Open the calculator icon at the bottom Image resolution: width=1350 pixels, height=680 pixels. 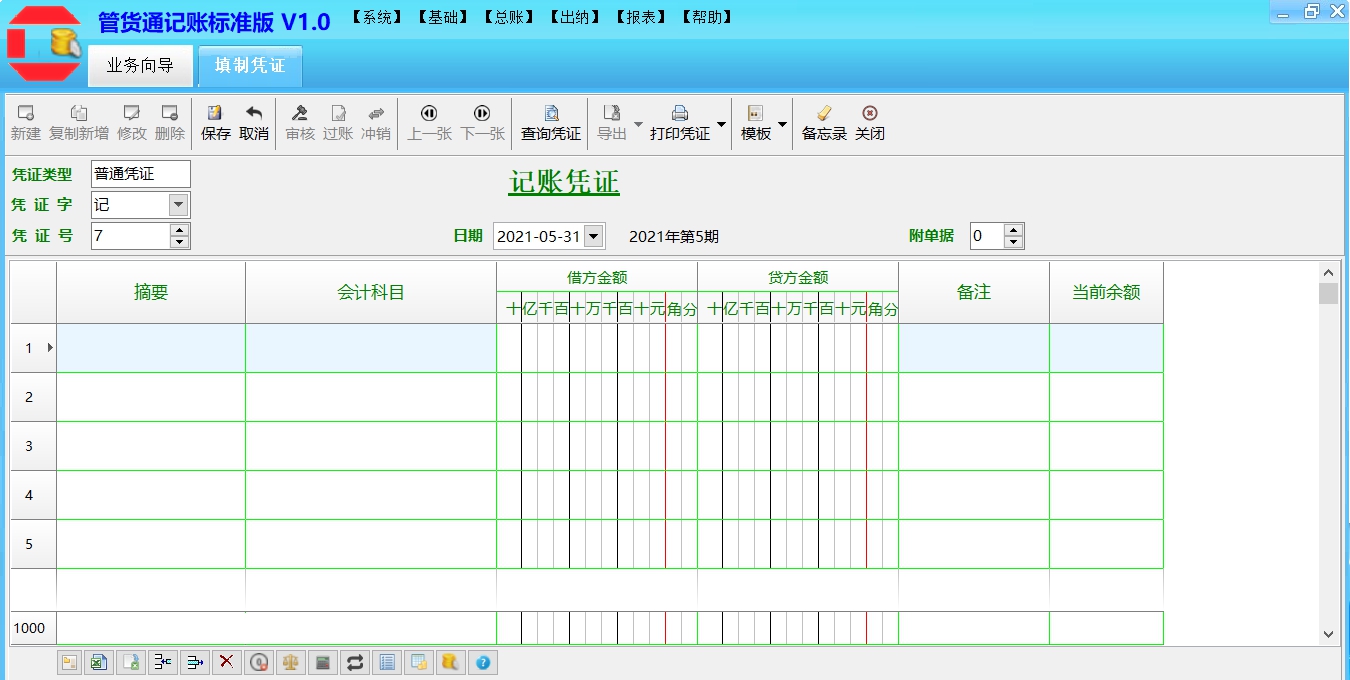[x=322, y=661]
